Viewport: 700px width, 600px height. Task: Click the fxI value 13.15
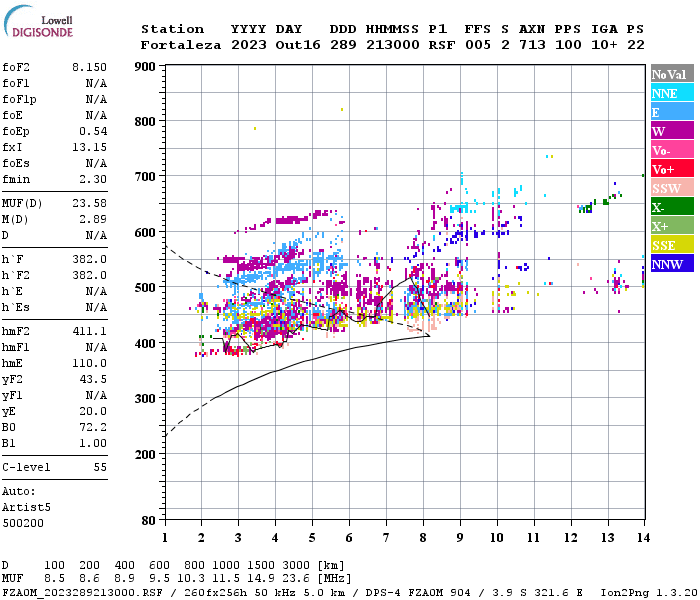89,147
